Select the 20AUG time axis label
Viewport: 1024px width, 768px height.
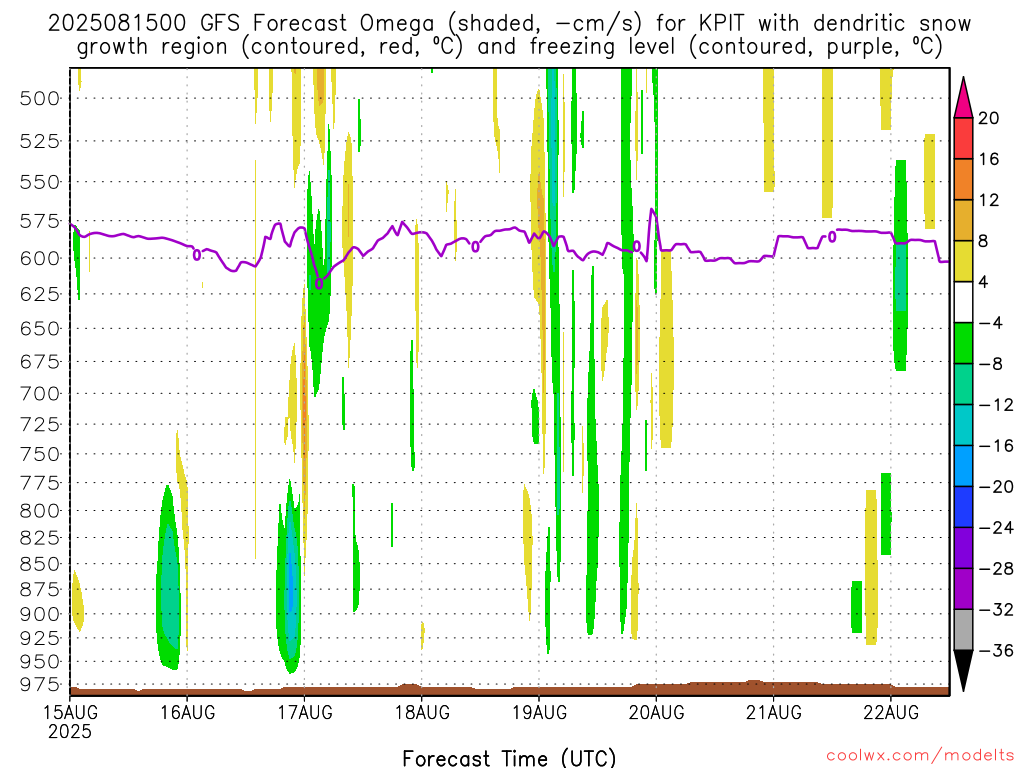click(656, 712)
